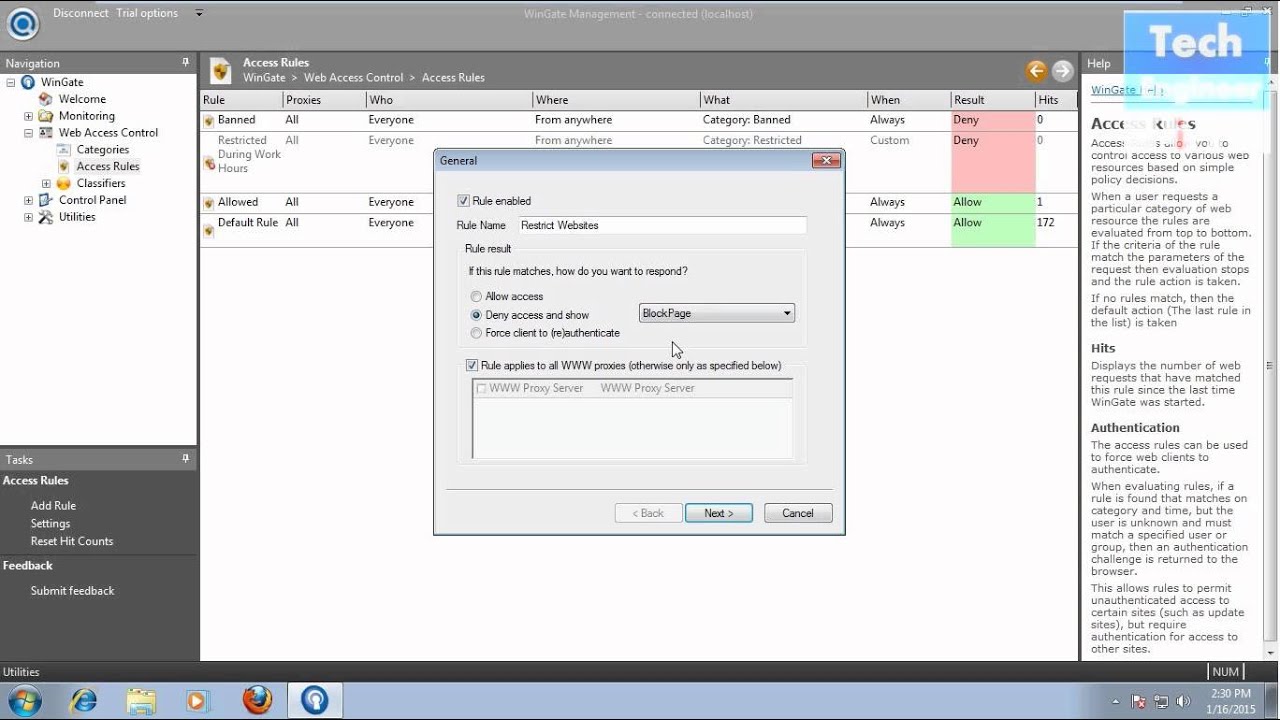Click the volume icon in system tray
1280x720 pixels.
pos(1184,702)
